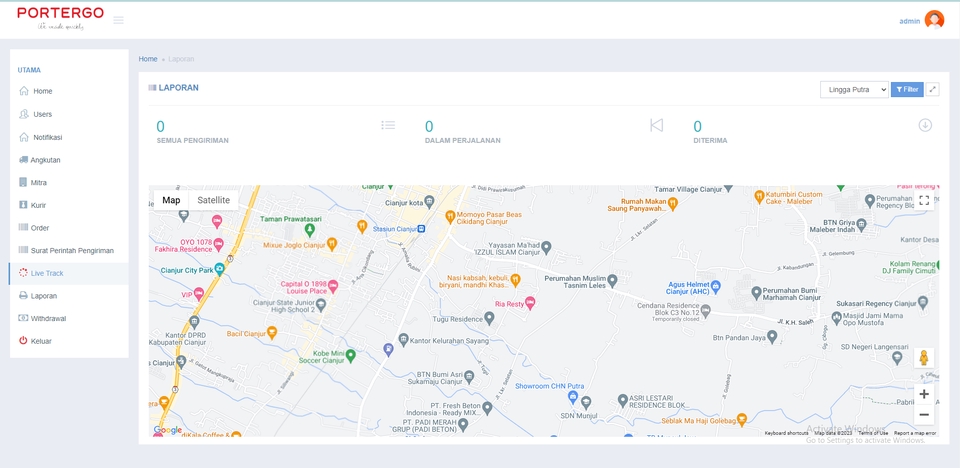Open Home in the sidebar
Screen dimensions: 960x468
pyautogui.click(x=69, y=91)
